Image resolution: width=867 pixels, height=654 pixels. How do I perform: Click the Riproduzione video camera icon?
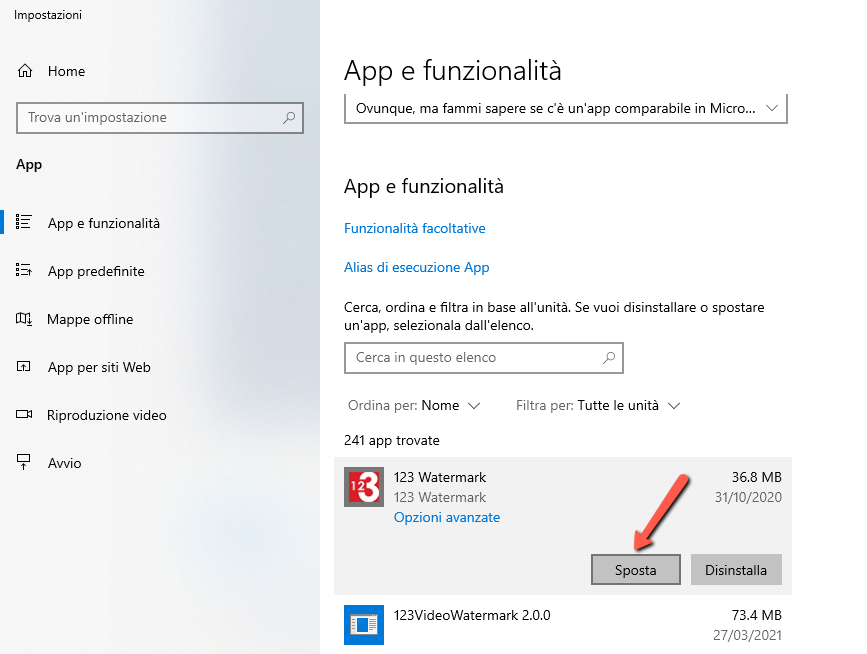point(24,415)
